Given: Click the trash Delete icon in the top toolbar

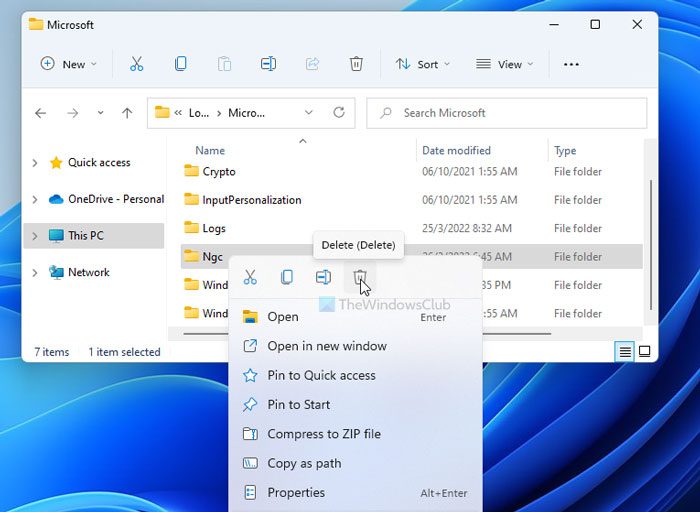Looking at the screenshot, I should point(356,64).
